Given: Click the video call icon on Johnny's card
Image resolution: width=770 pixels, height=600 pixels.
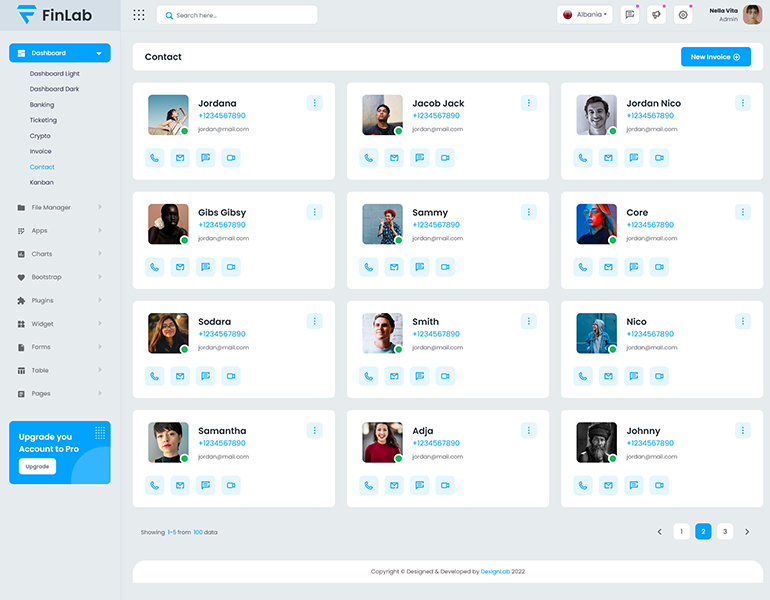Looking at the screenshot, I should pos(659,485).
